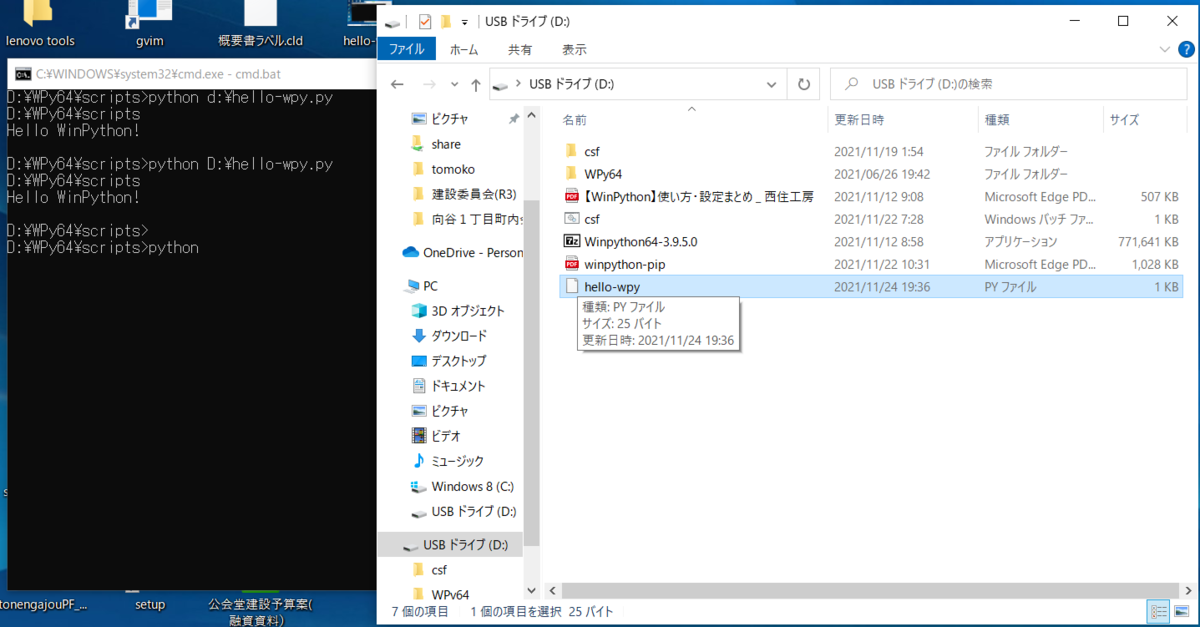Select the Winpython64-3.9.5.0 application file

(x=641, y=241)
